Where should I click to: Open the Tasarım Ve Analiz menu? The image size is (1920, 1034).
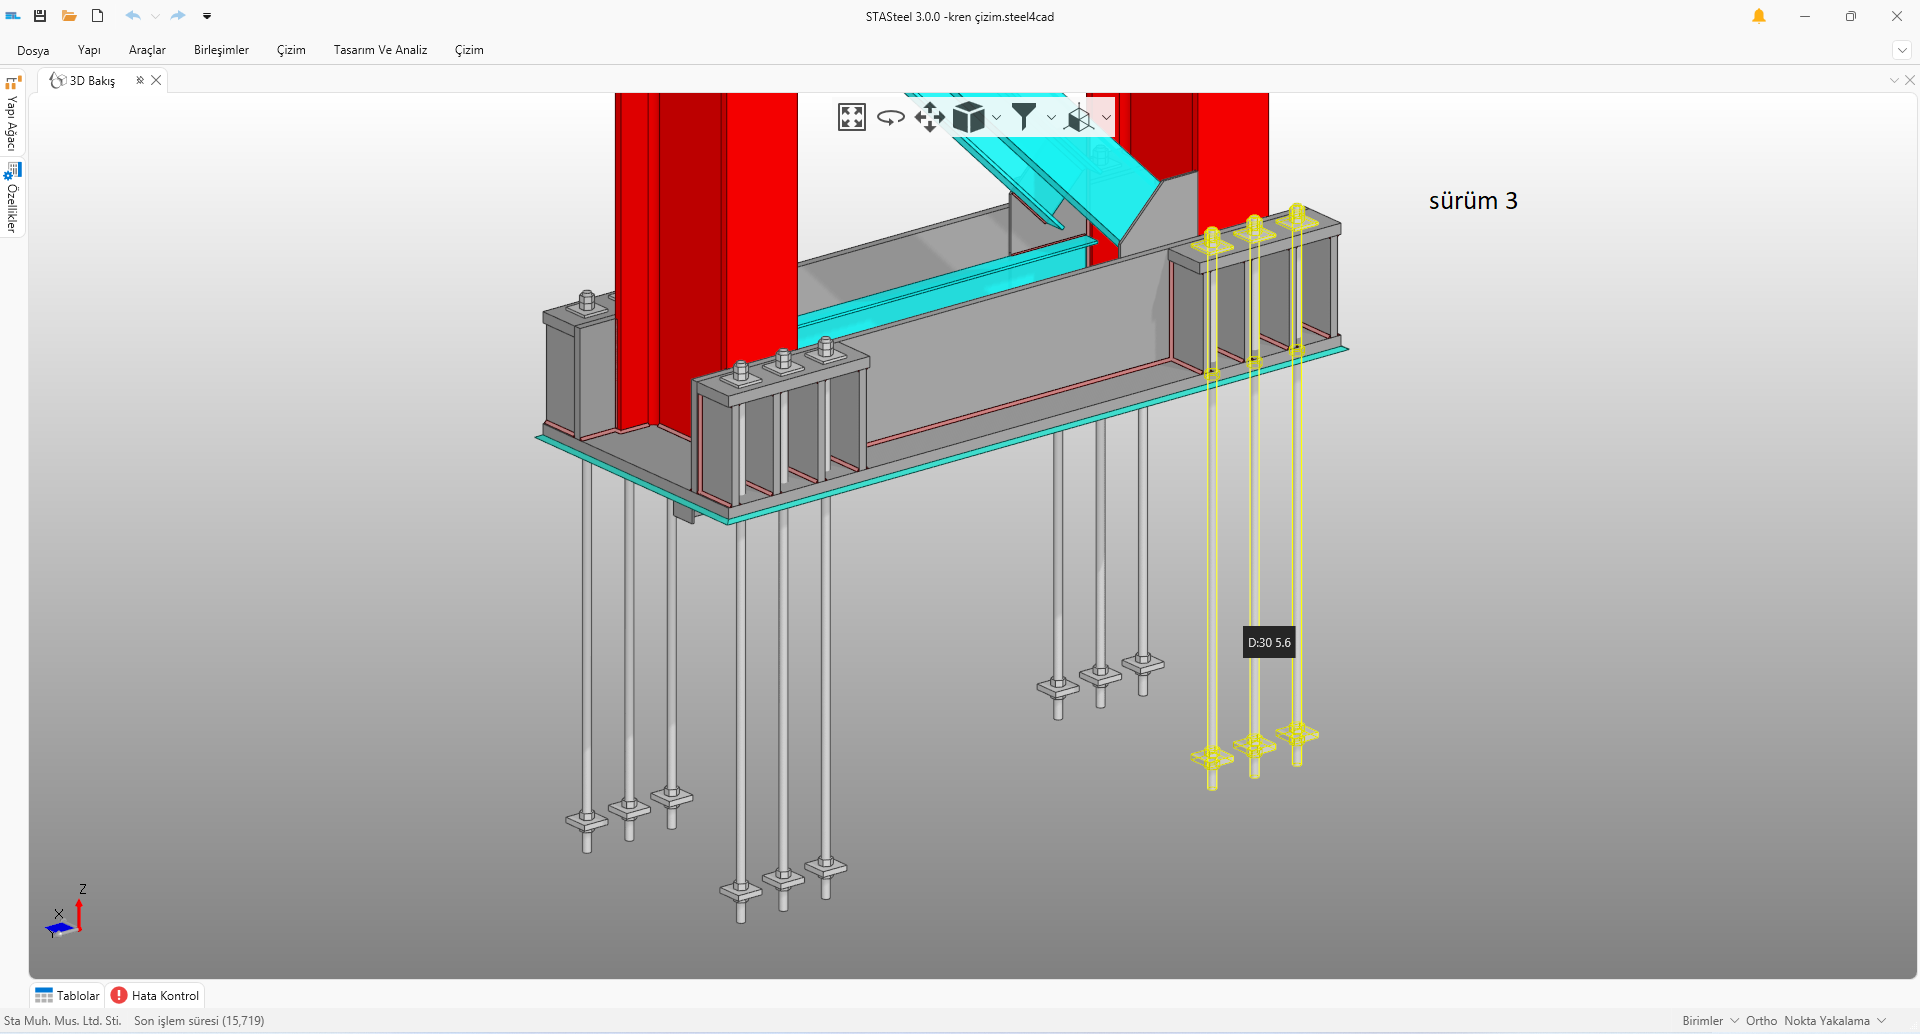(380, 50)
